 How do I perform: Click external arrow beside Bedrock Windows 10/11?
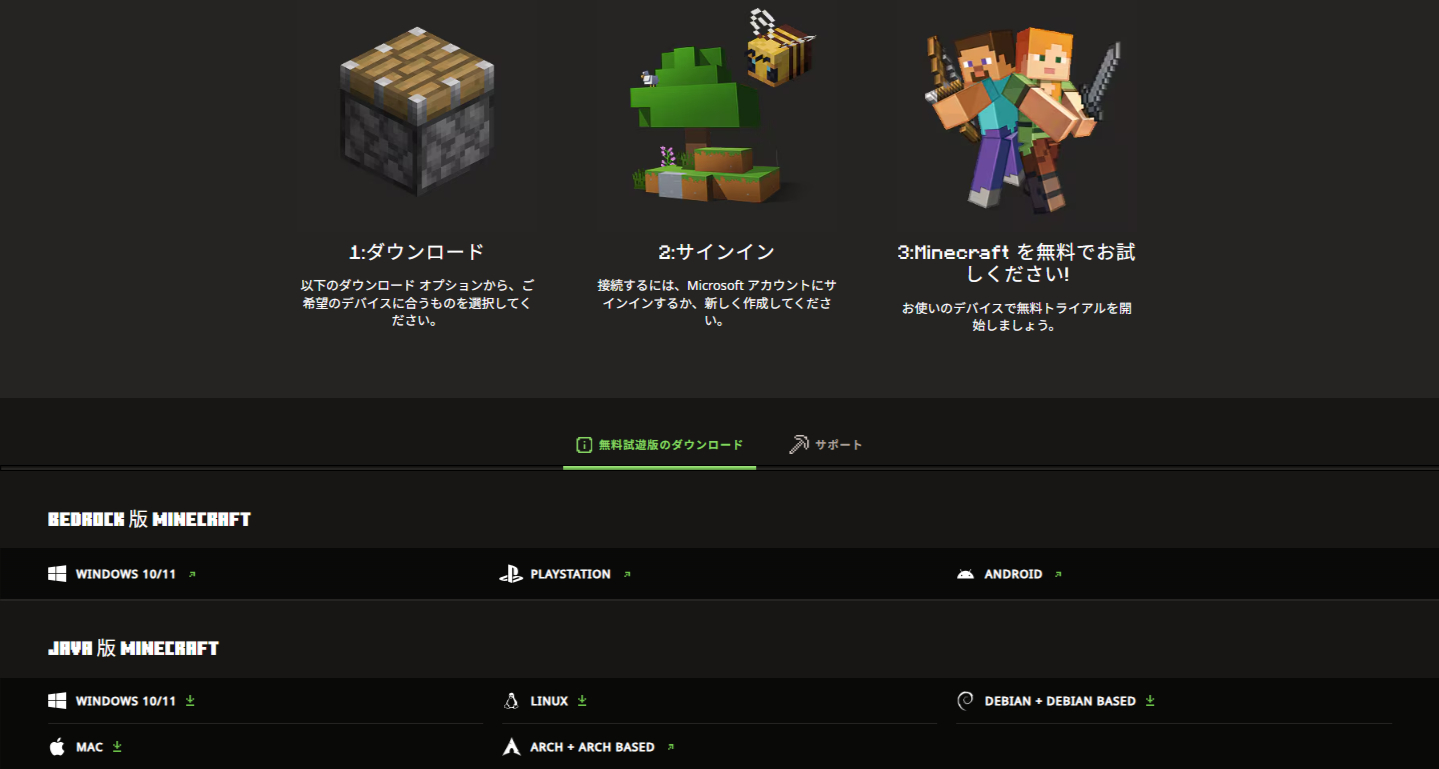click(x=192, y=574)
